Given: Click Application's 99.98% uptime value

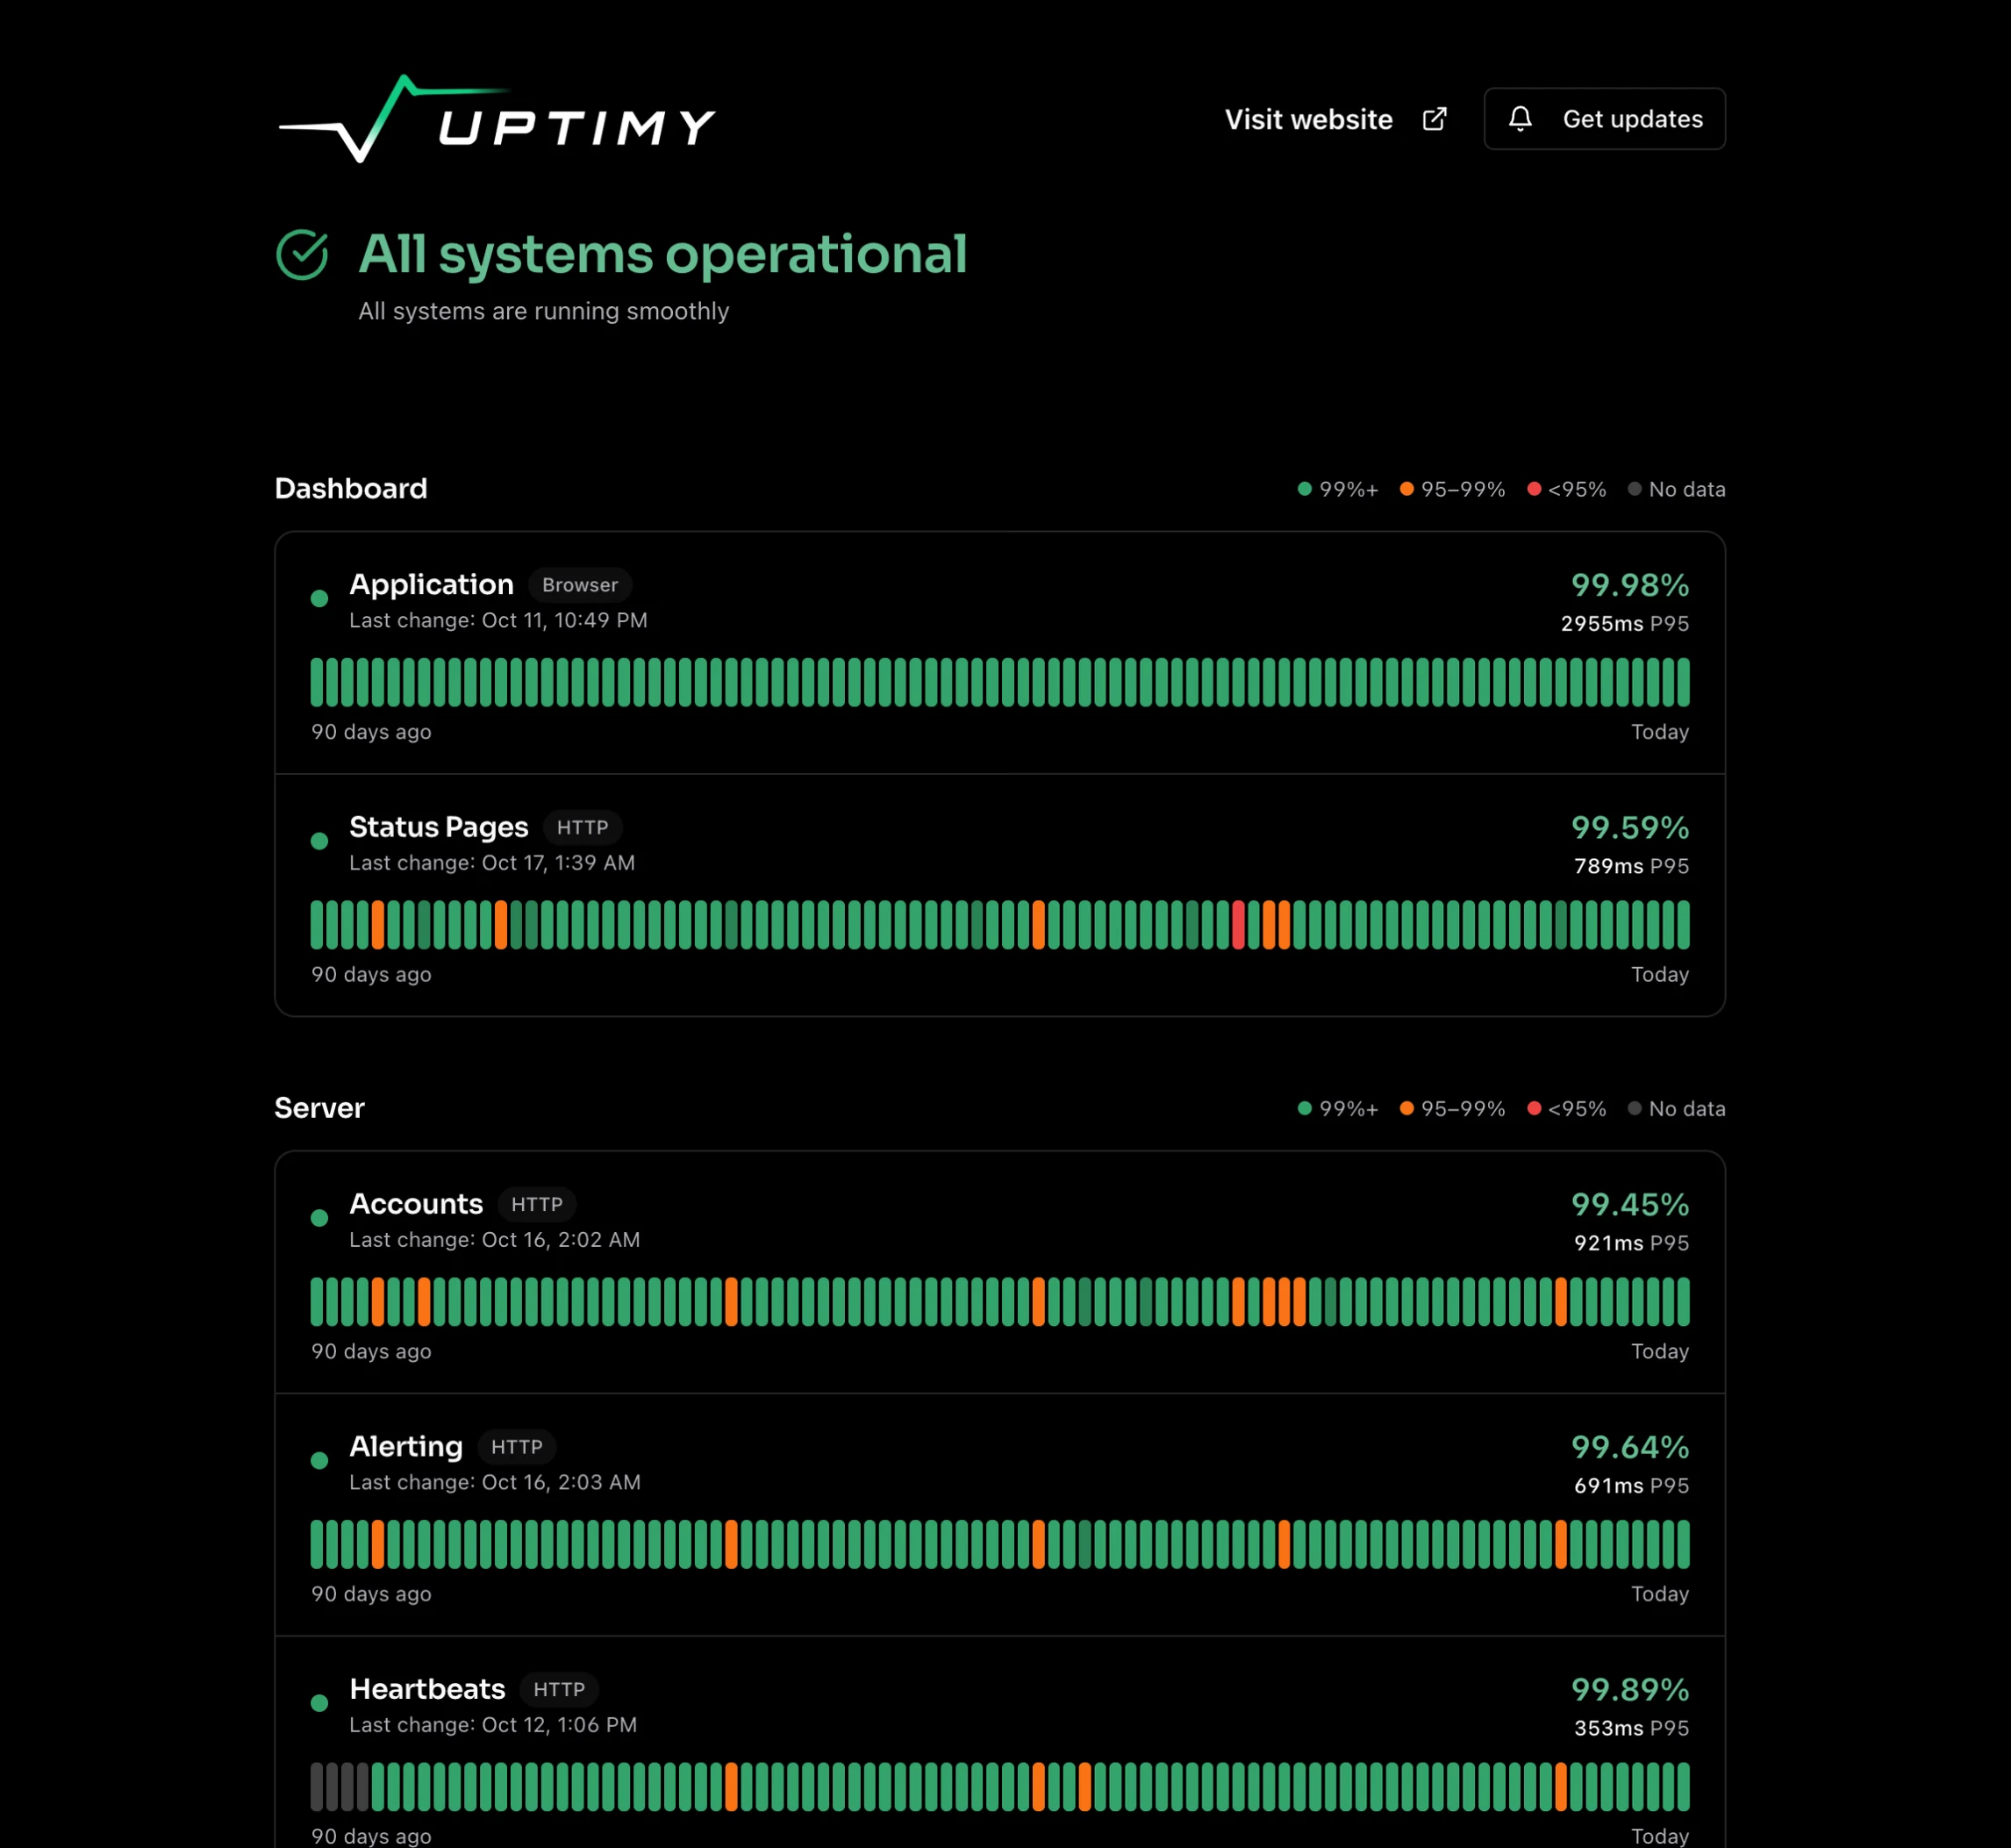Looking at the screenshot, I should [x=1630, y=584].
